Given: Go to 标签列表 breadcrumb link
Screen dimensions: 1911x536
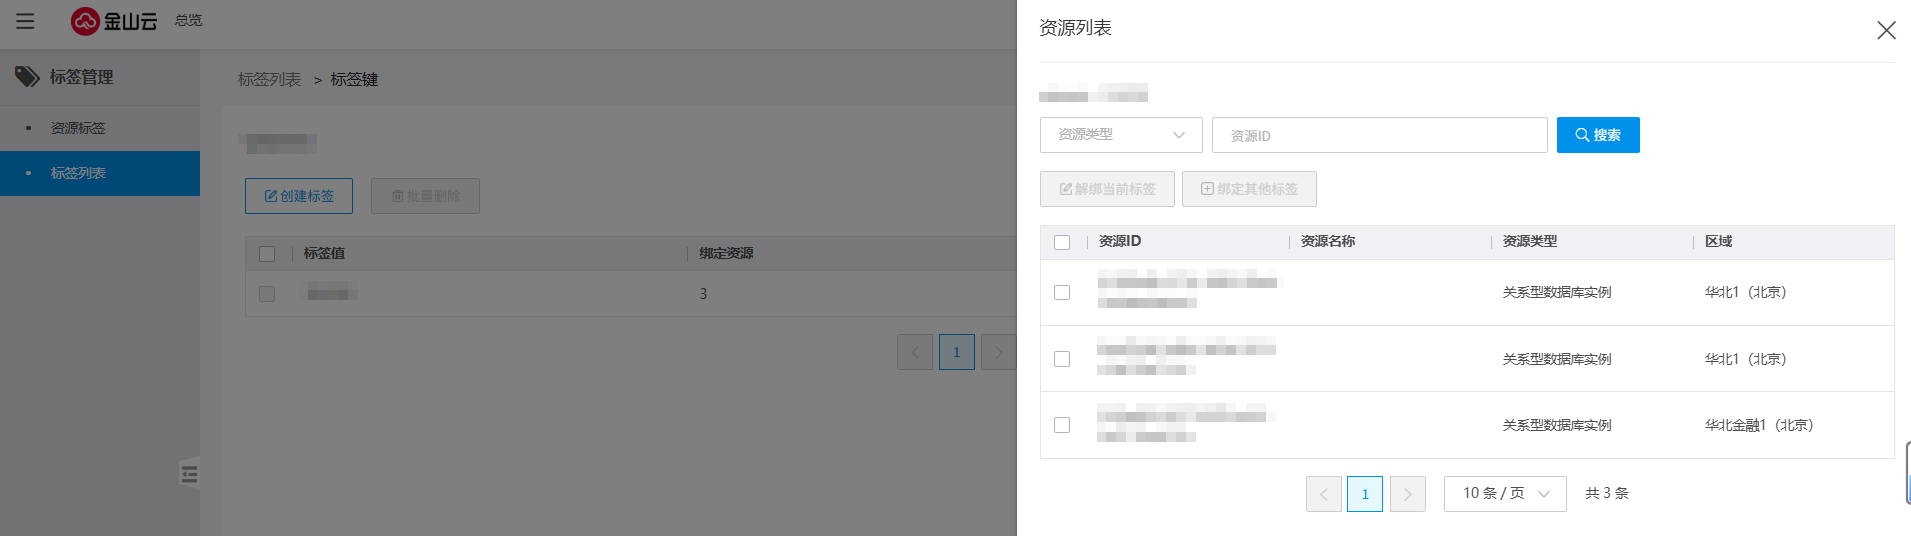Looking at the screenshot, I should pos(269,79).
